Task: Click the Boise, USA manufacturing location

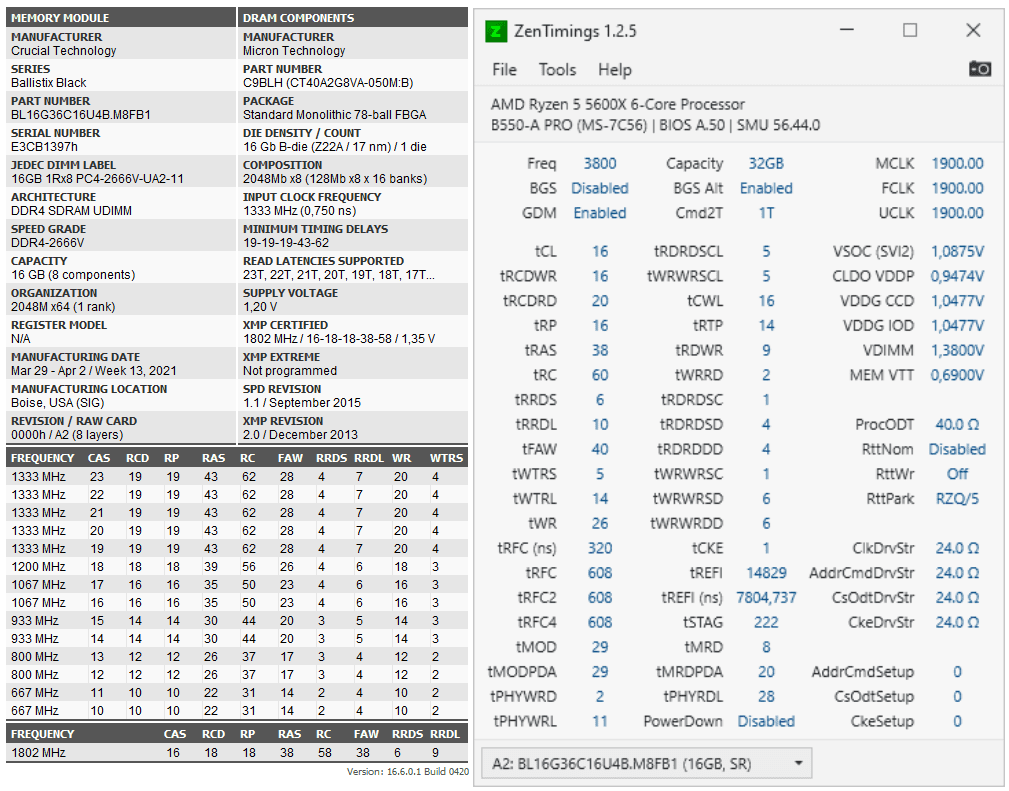Action: click(57, 402)
